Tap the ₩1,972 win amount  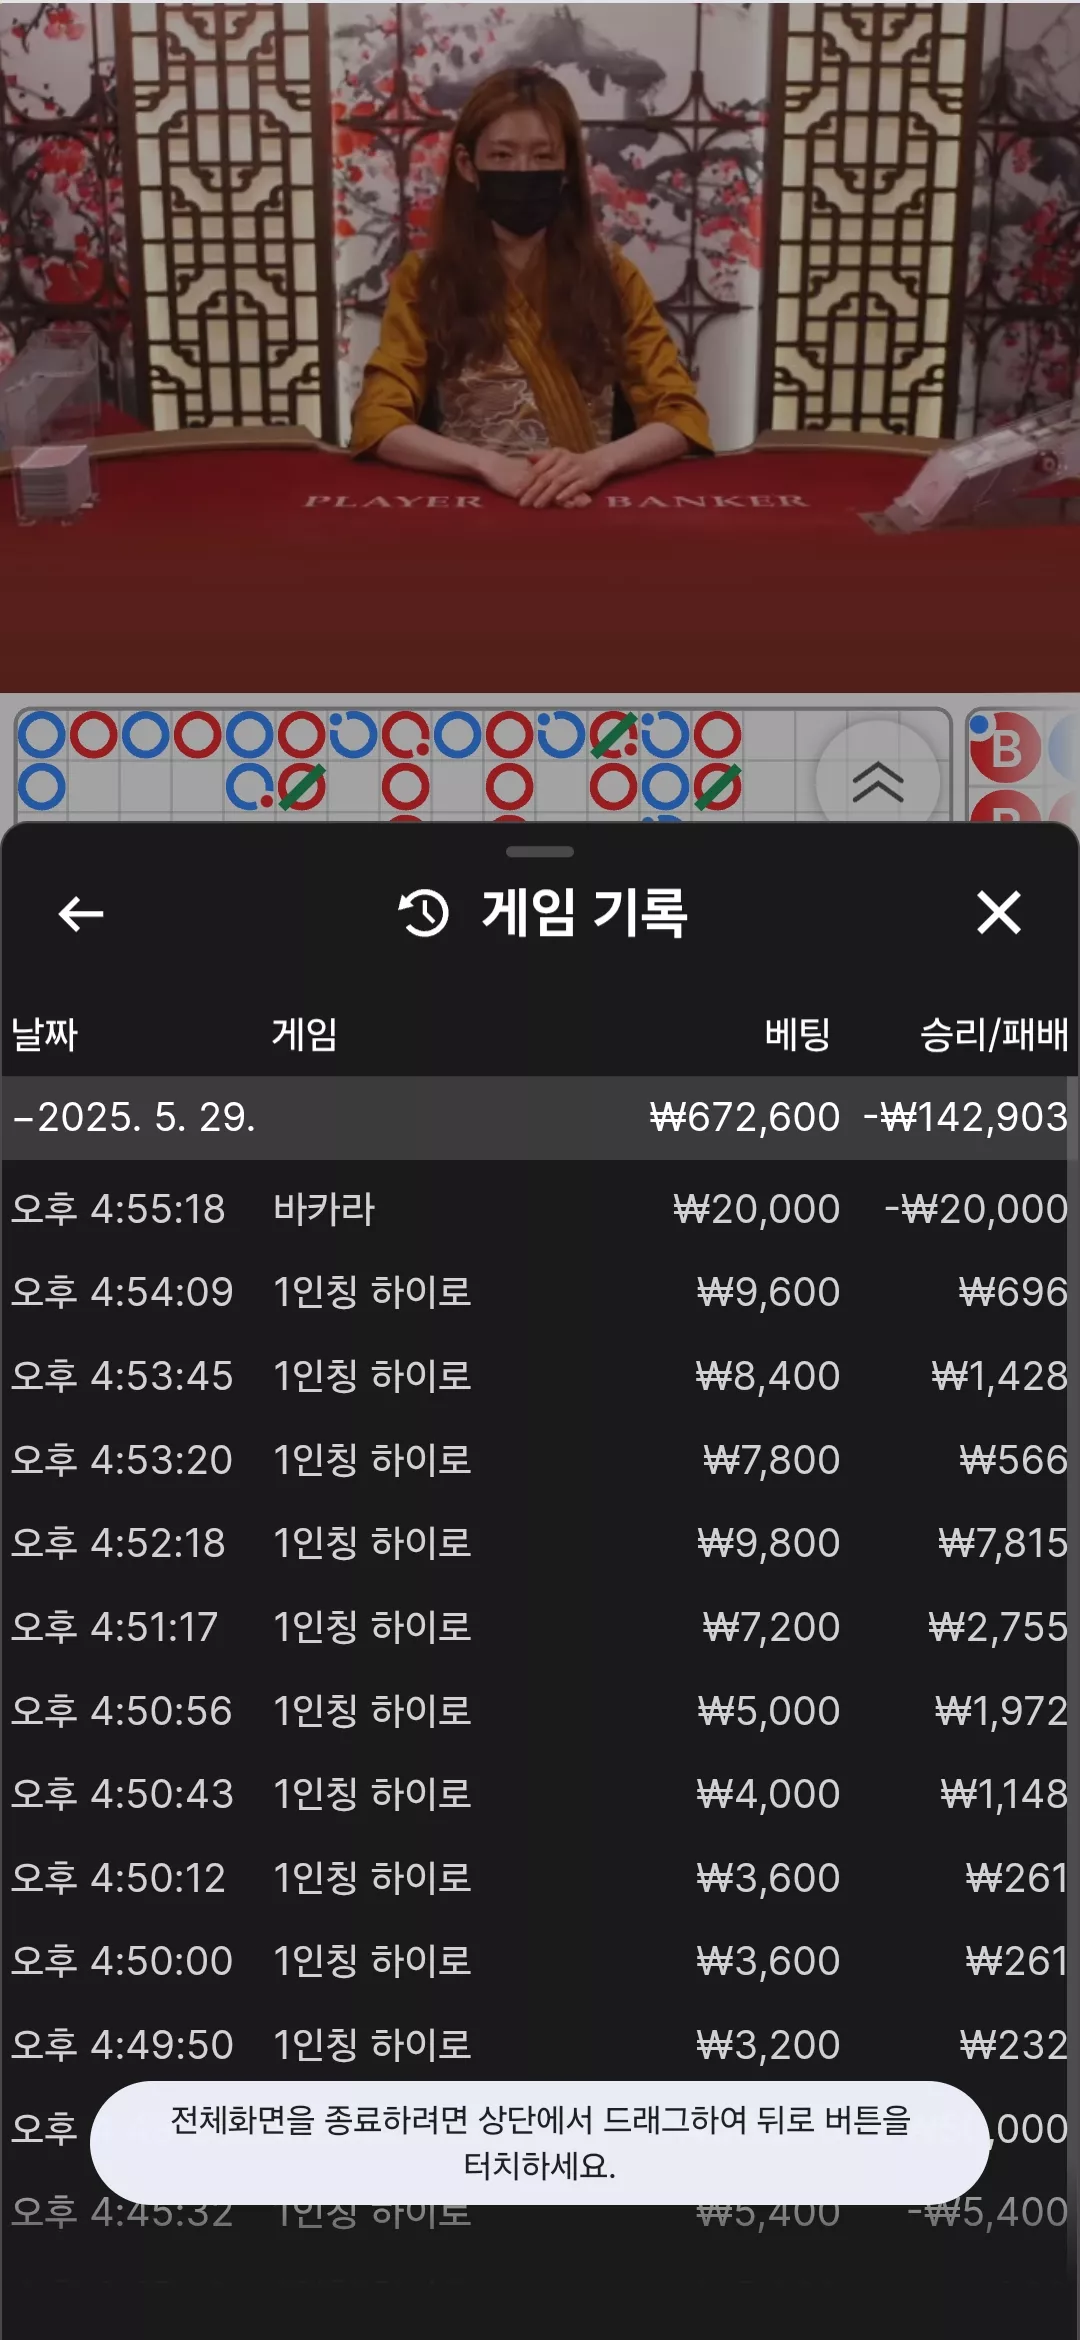point(1001,1711)
